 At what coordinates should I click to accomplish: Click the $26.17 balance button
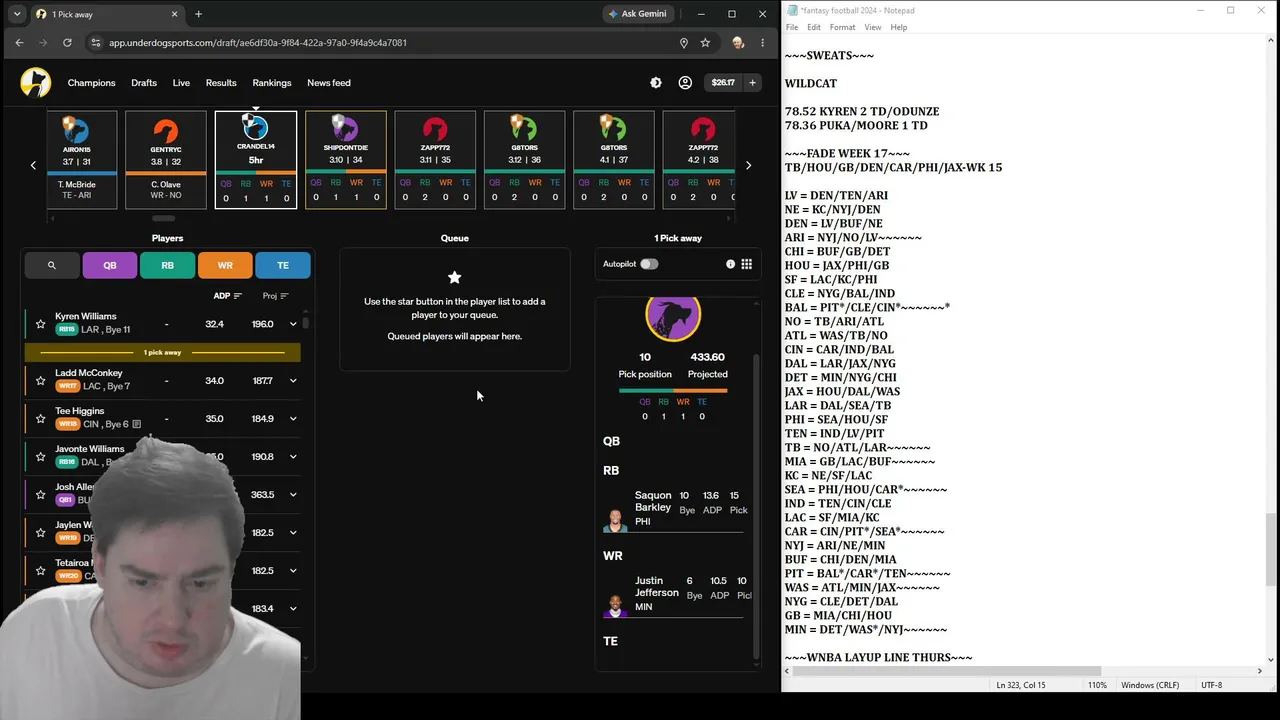point(723,83)
